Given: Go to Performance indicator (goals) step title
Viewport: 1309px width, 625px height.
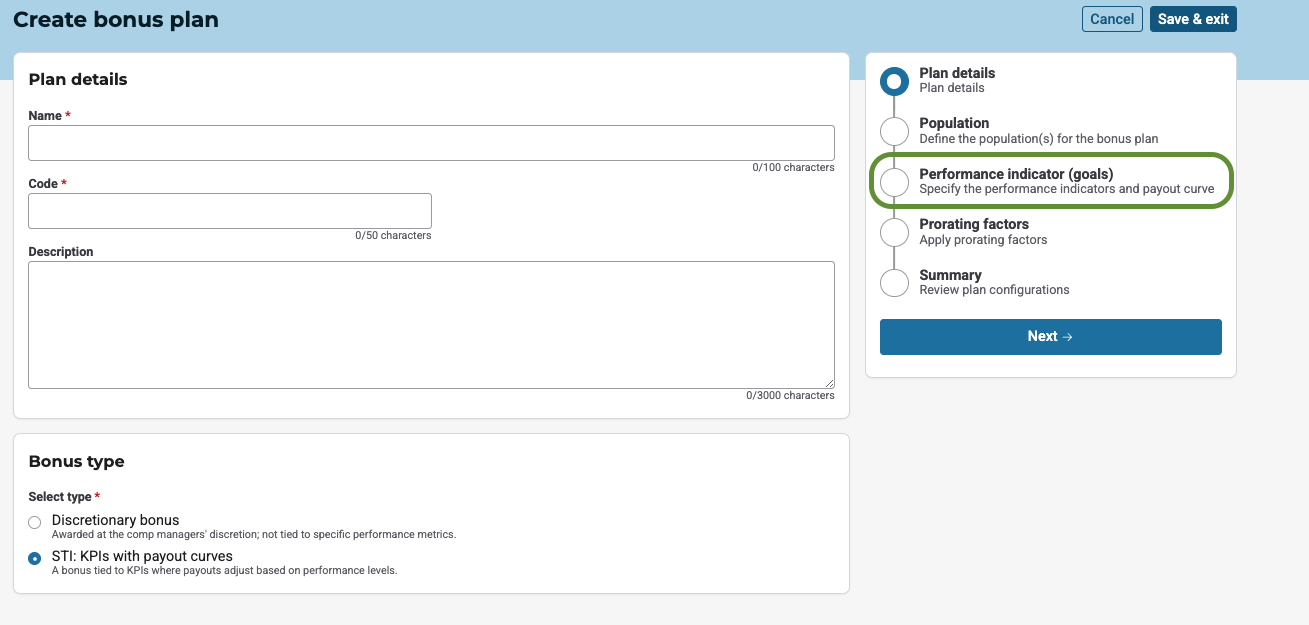Looking at the screenshot, I should (1016, 174).
